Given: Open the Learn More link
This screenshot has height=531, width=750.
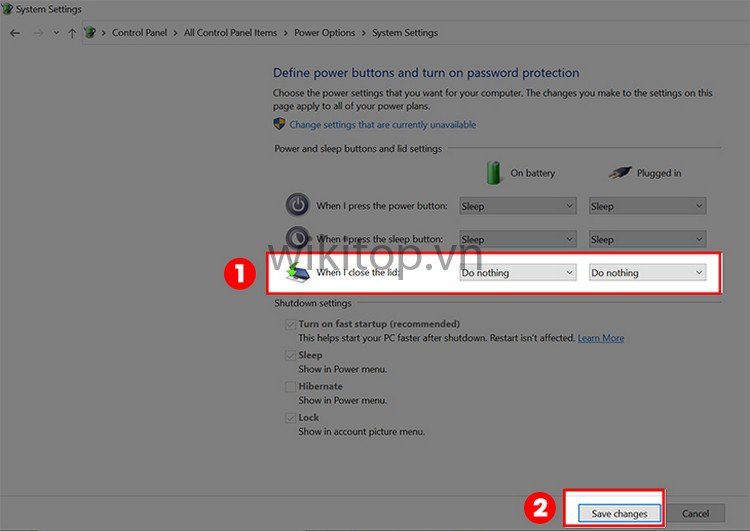Looking at the screenshot, I should click(x=600, y=338).
